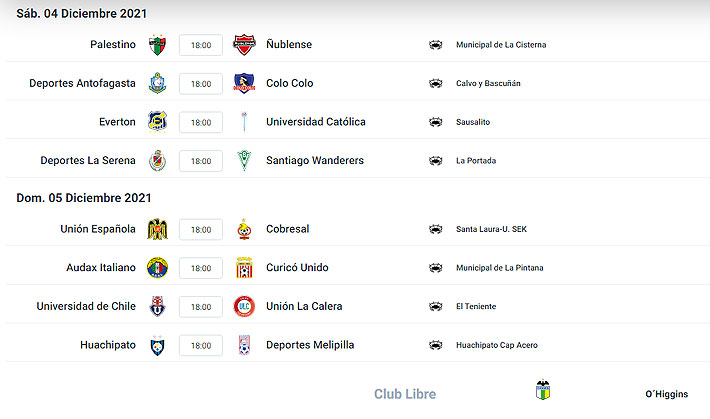Click the Audax Italiano team name

pyautogui.click(x=99, y=268)
